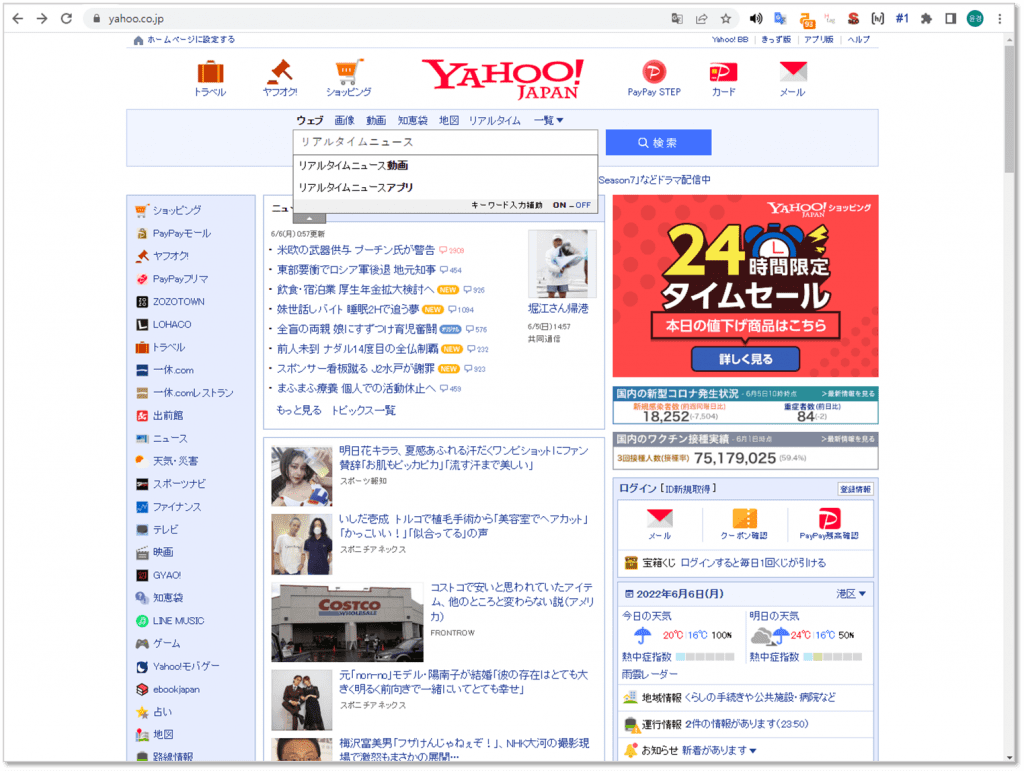Click the browser address bar

[x=379, y=18]
